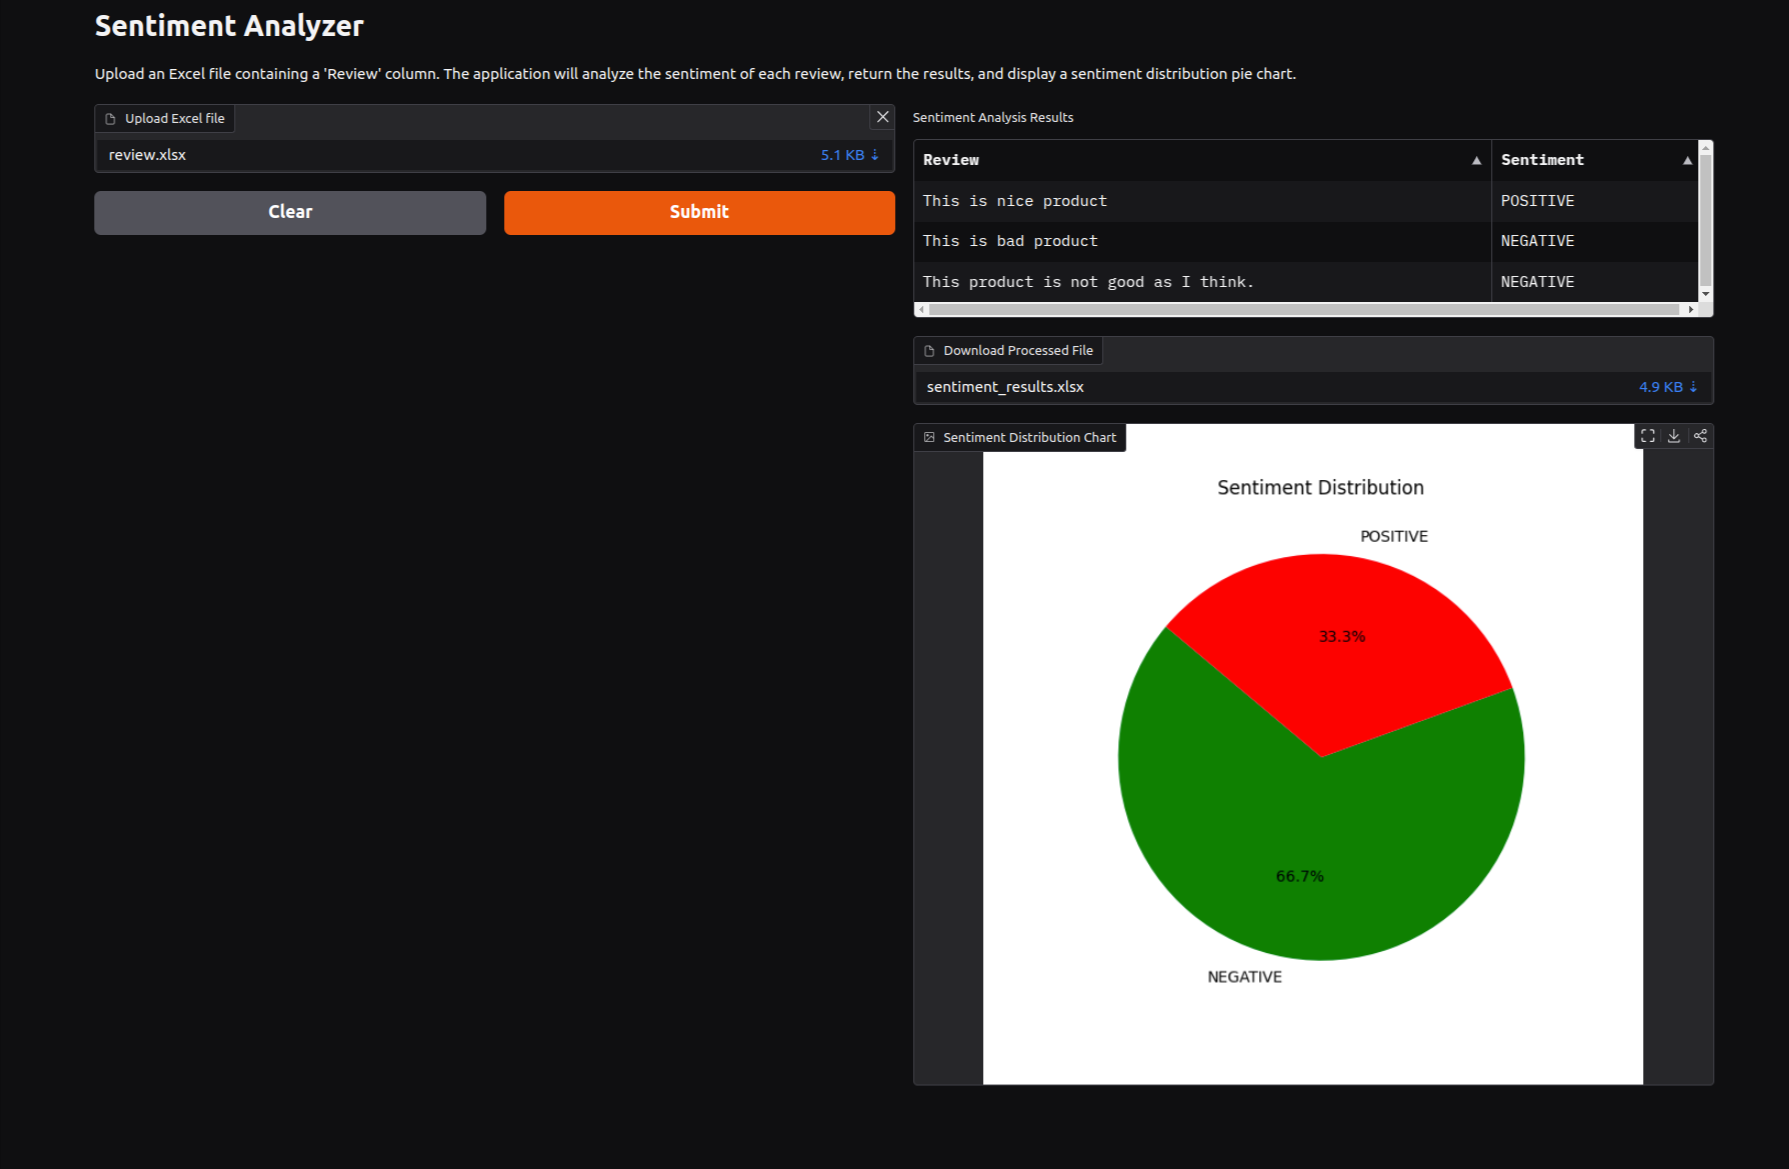This screenshot has width=1789, height=1169.
Task: Download review.xlsx via 5.1 KB link
Action: 849,155
